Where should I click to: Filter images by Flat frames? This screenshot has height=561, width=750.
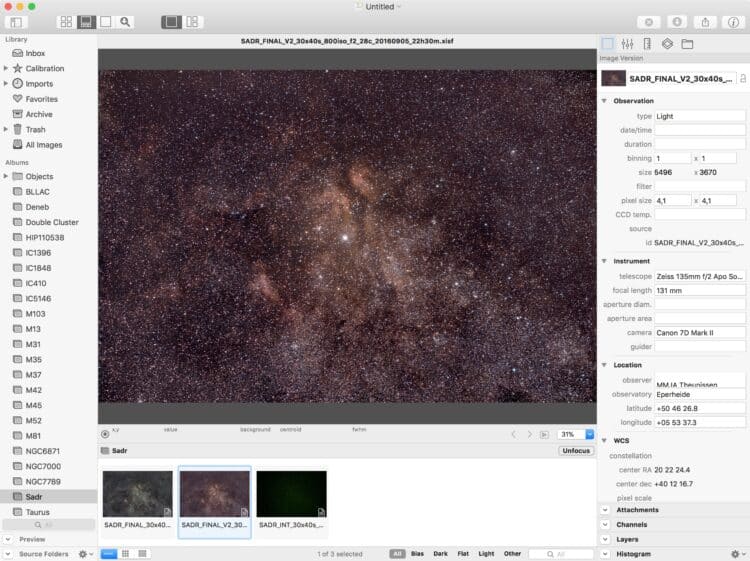tap(463, 553)
